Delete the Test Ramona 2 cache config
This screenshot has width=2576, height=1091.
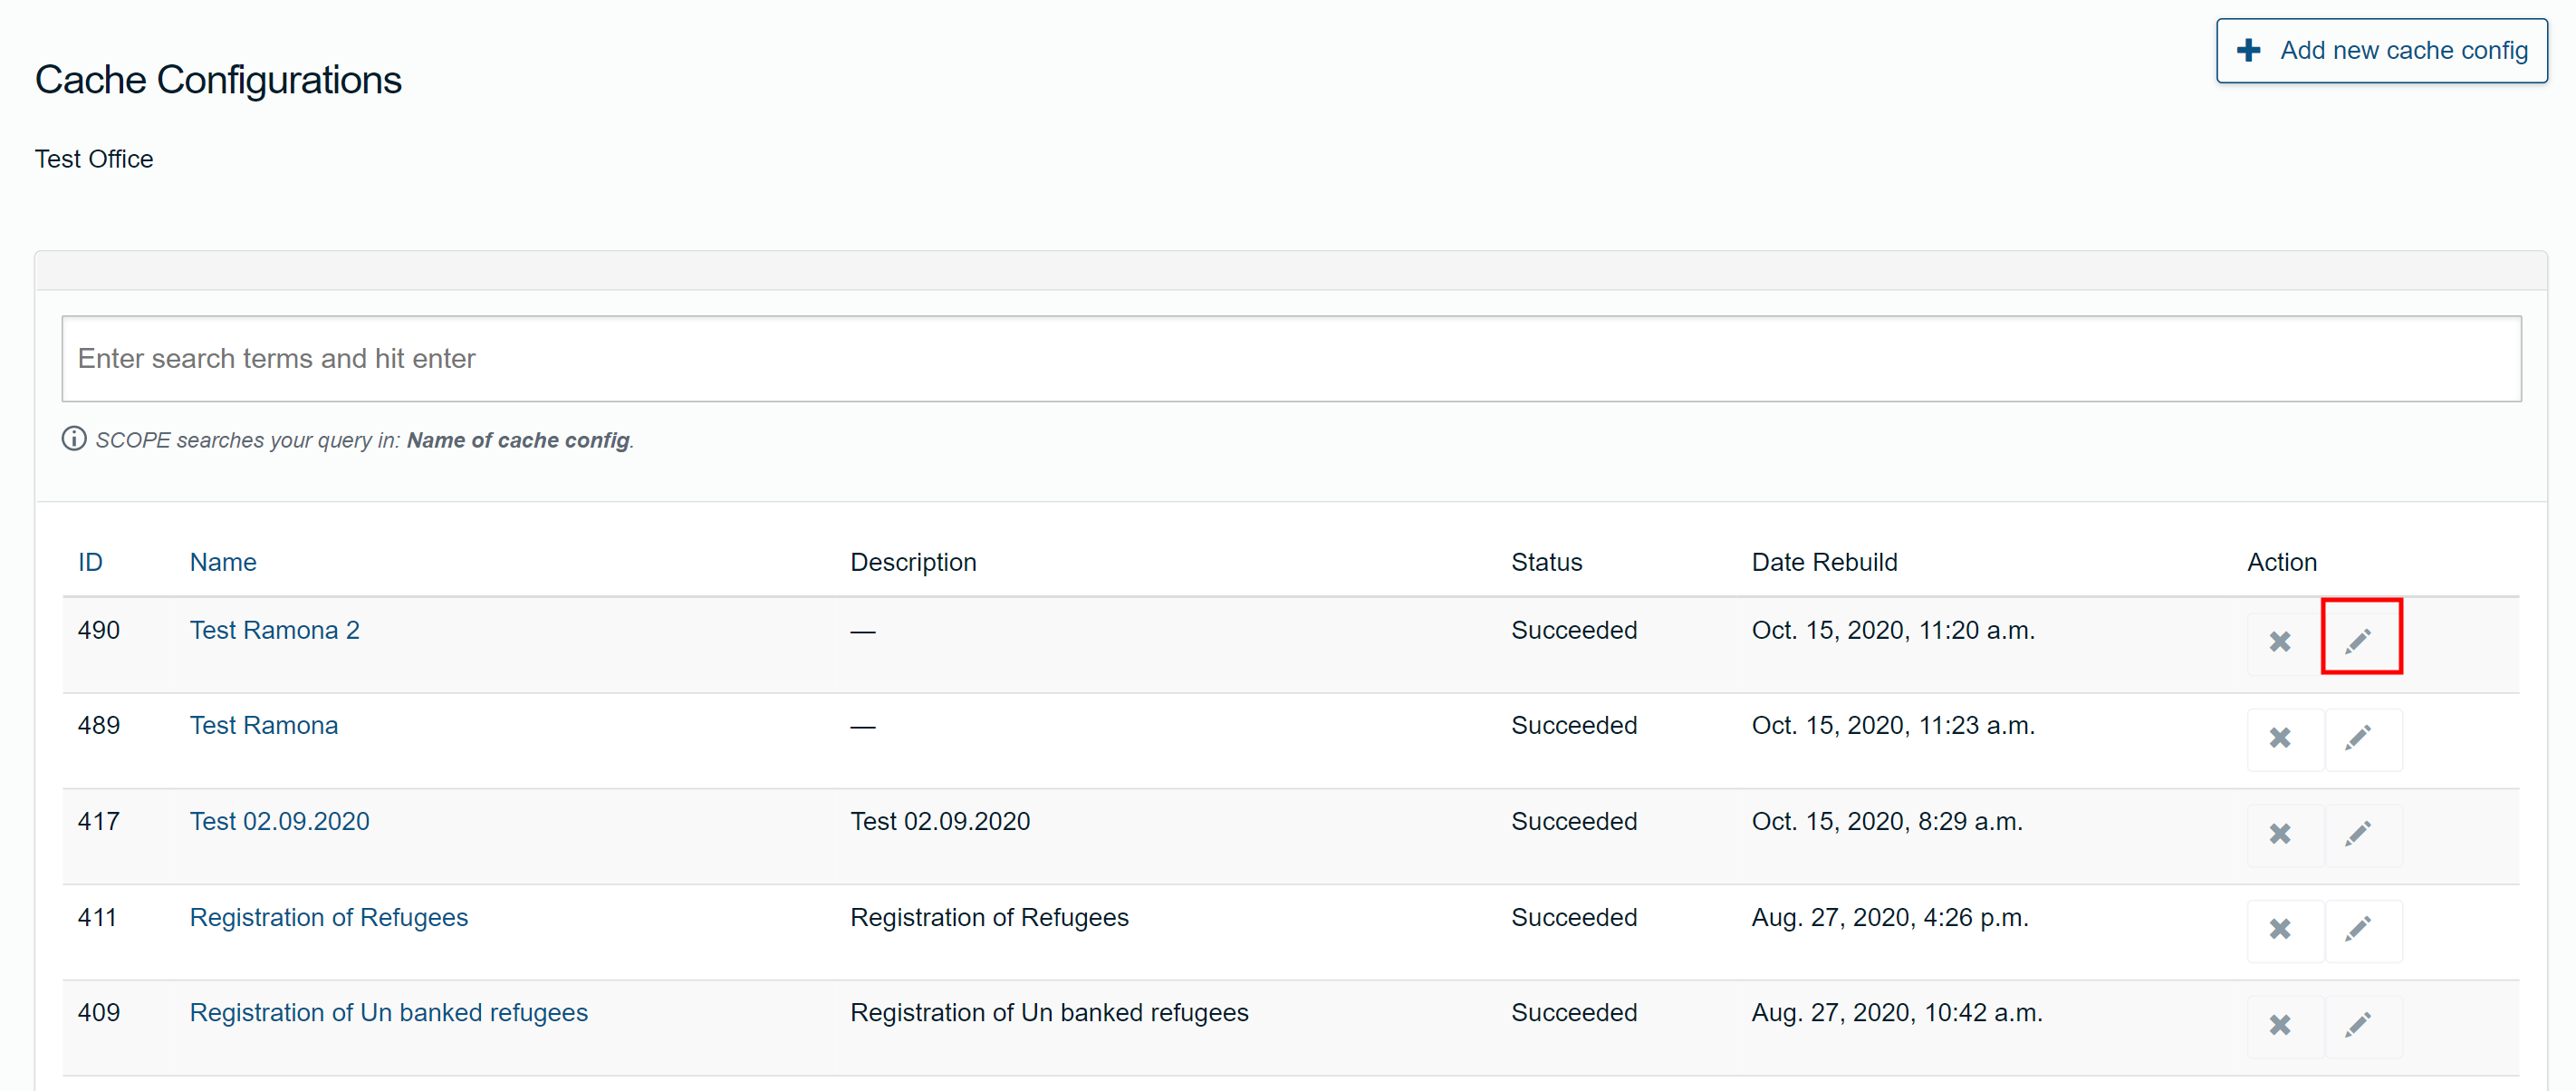pyautogui.click(x=2280, y=641)
